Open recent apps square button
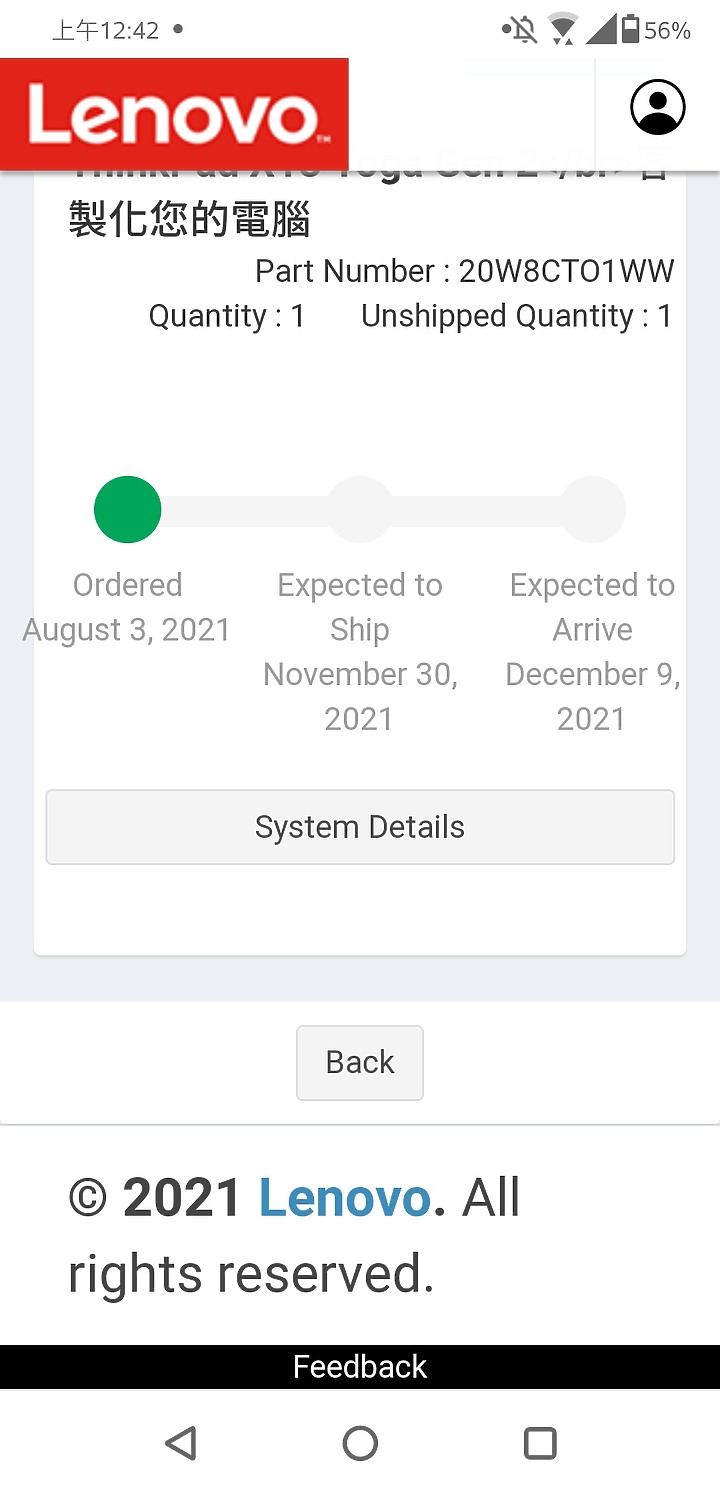The height and width of the screenshot is (1497, 720). tap(540, 1442)
